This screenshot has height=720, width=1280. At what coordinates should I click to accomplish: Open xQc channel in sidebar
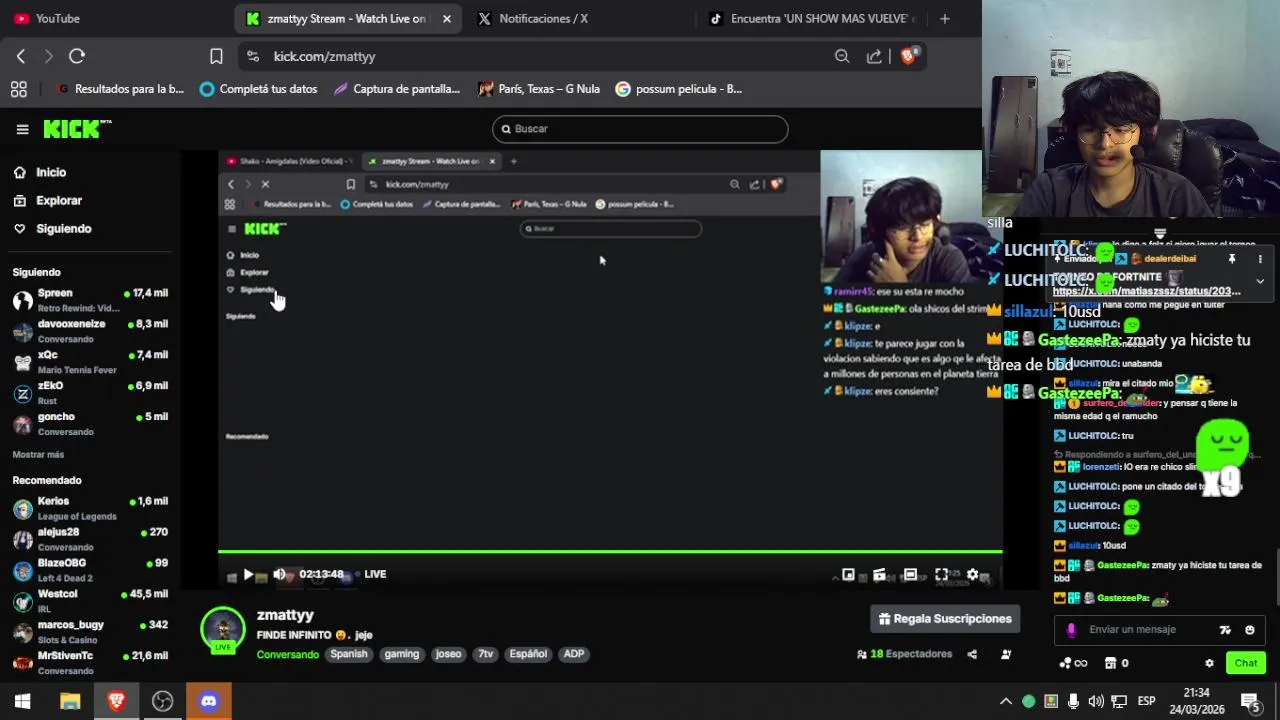[90, 362]
